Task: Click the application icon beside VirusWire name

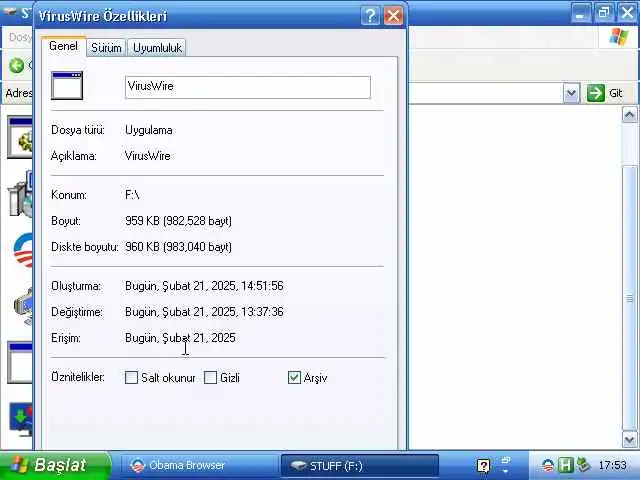Action: [67, 85]
